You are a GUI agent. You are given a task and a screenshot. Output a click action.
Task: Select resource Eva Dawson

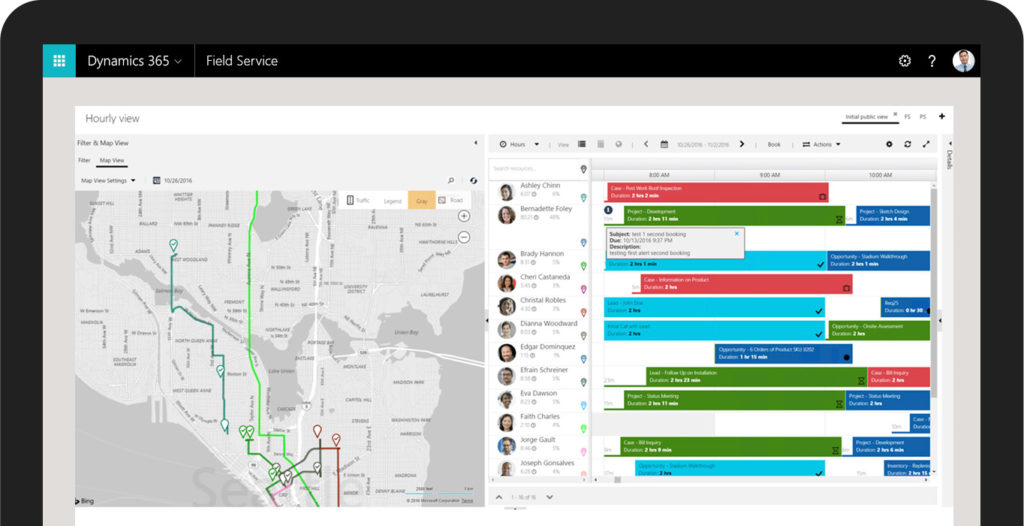pos(539,393)
